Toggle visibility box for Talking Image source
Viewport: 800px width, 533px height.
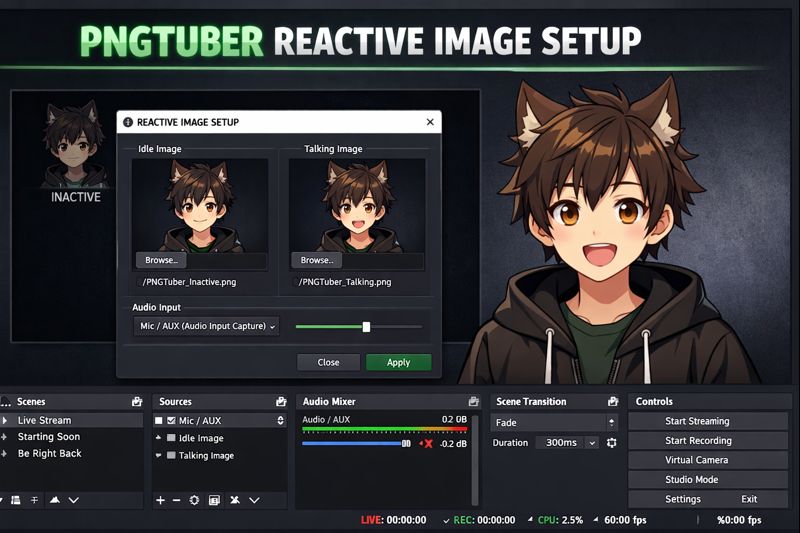(171, 455)
